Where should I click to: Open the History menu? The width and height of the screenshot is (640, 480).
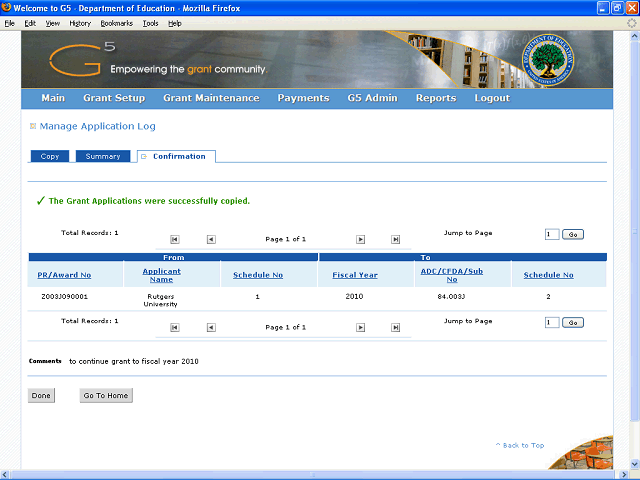point(80,23)
